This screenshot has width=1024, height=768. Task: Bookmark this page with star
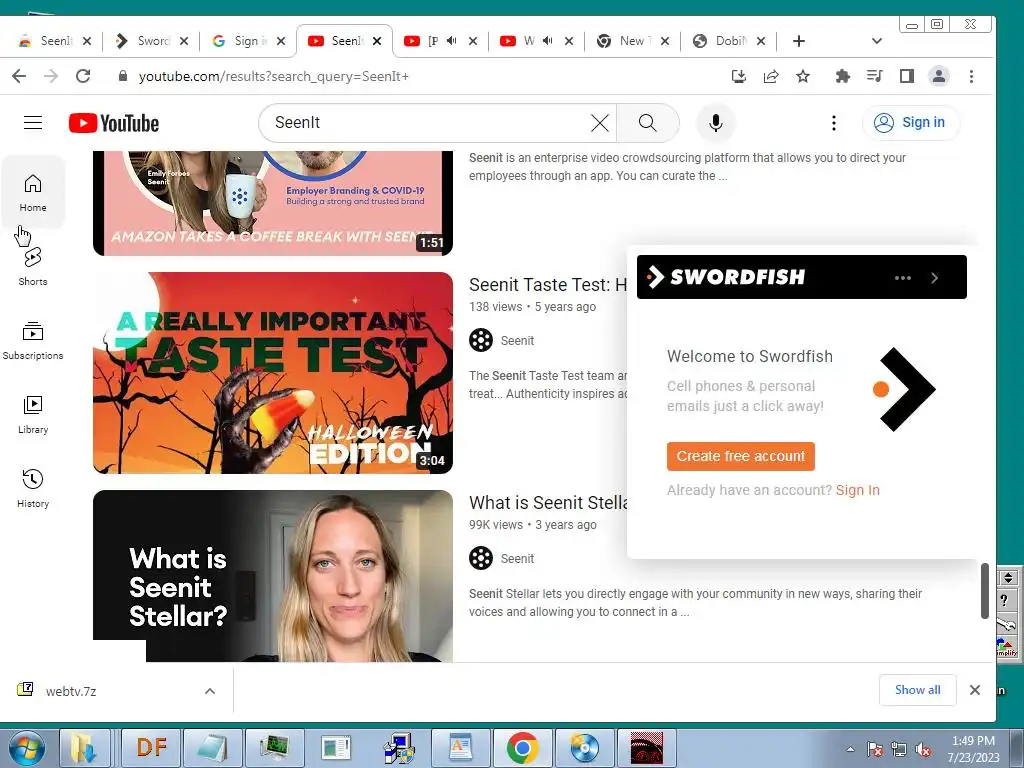pyautogui.click(x=803, y=76)
